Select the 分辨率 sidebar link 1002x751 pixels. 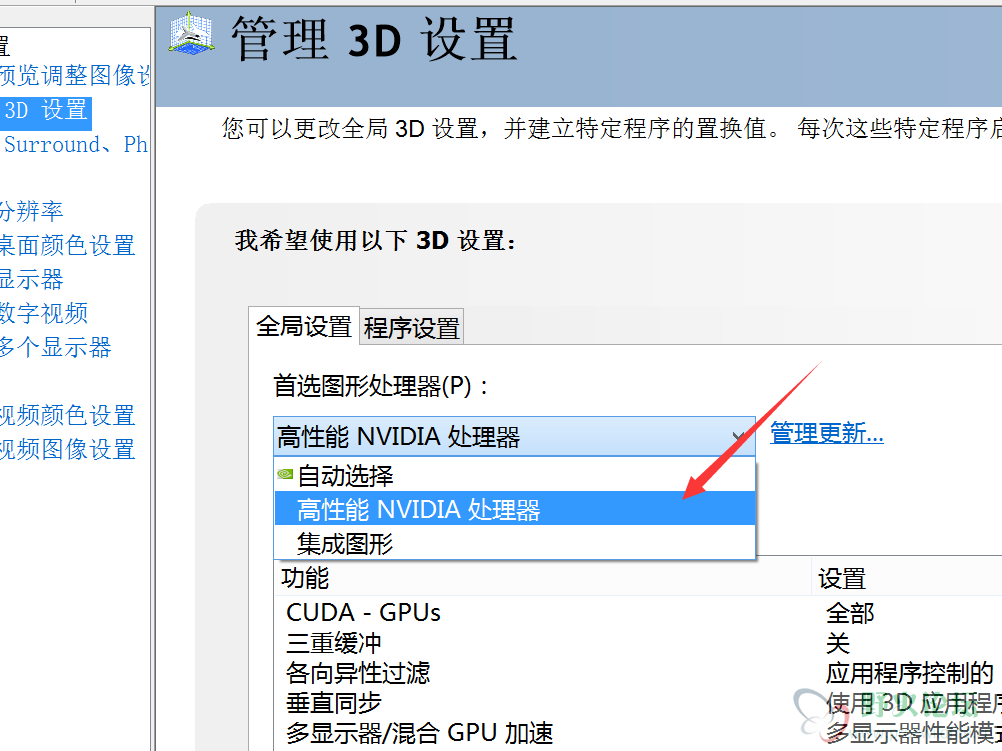(31, 211)
